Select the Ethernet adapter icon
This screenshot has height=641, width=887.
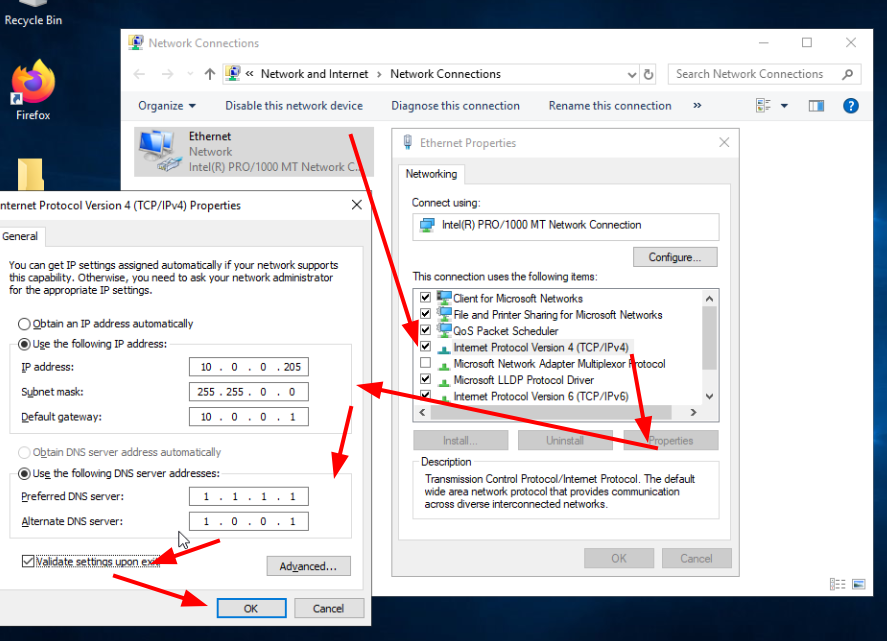pyautogui.click(x=160, y=151)
